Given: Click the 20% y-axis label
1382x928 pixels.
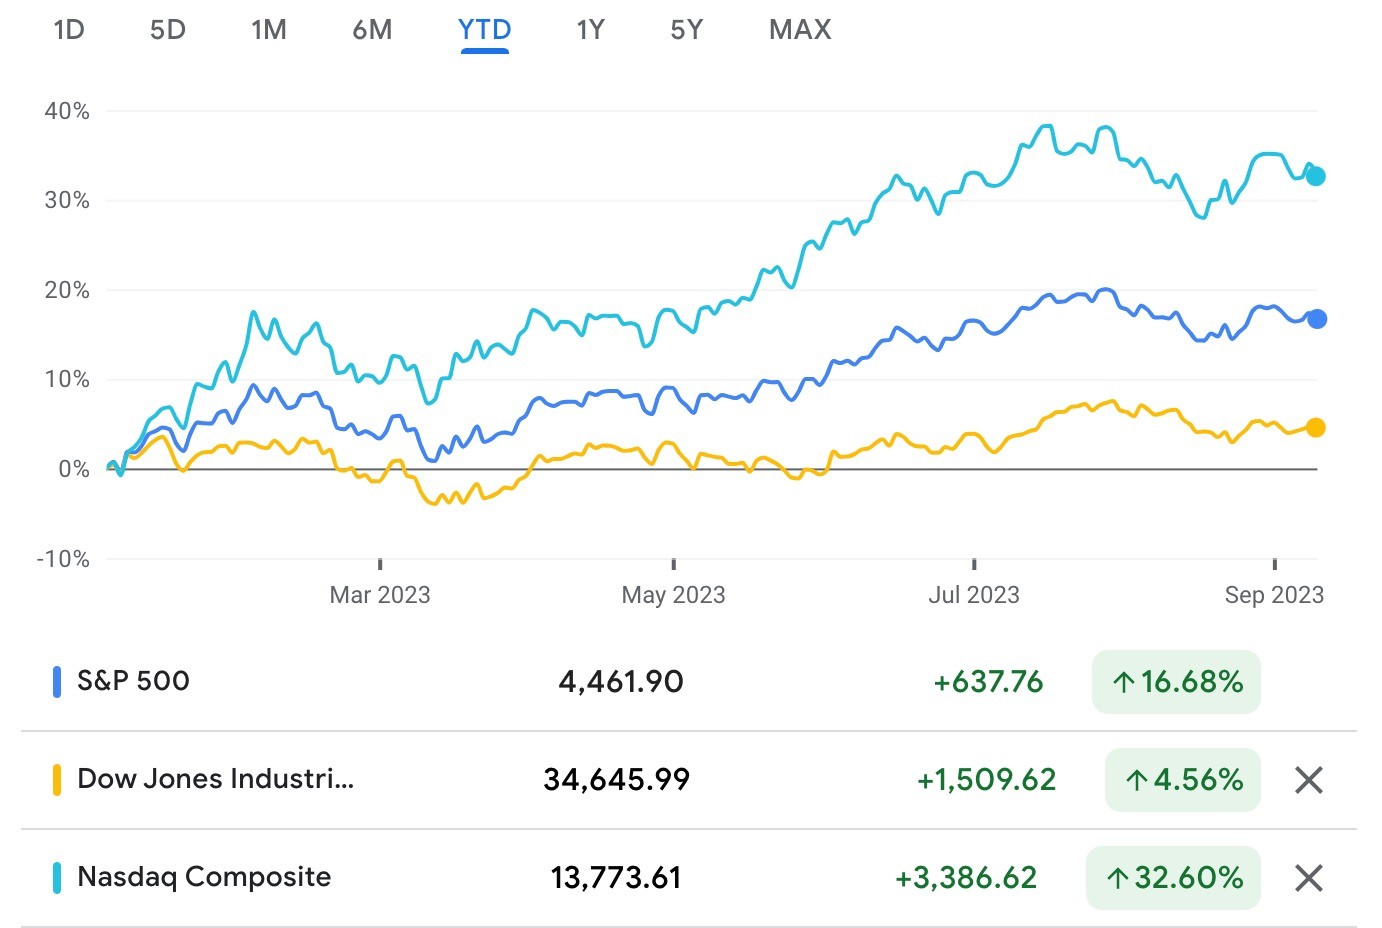Looking at the screenshot, I should tap(67, 290).
